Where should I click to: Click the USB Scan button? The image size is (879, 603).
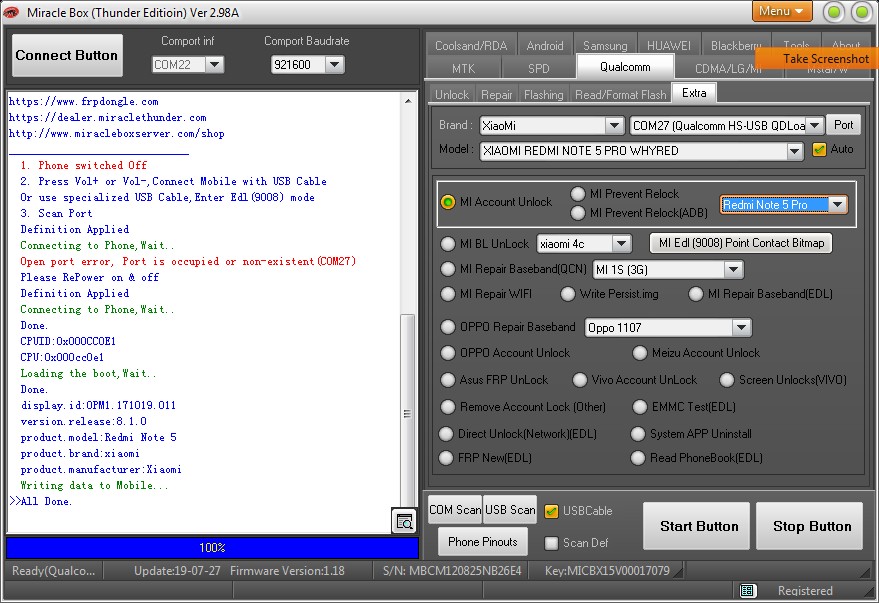pos(510,509)
